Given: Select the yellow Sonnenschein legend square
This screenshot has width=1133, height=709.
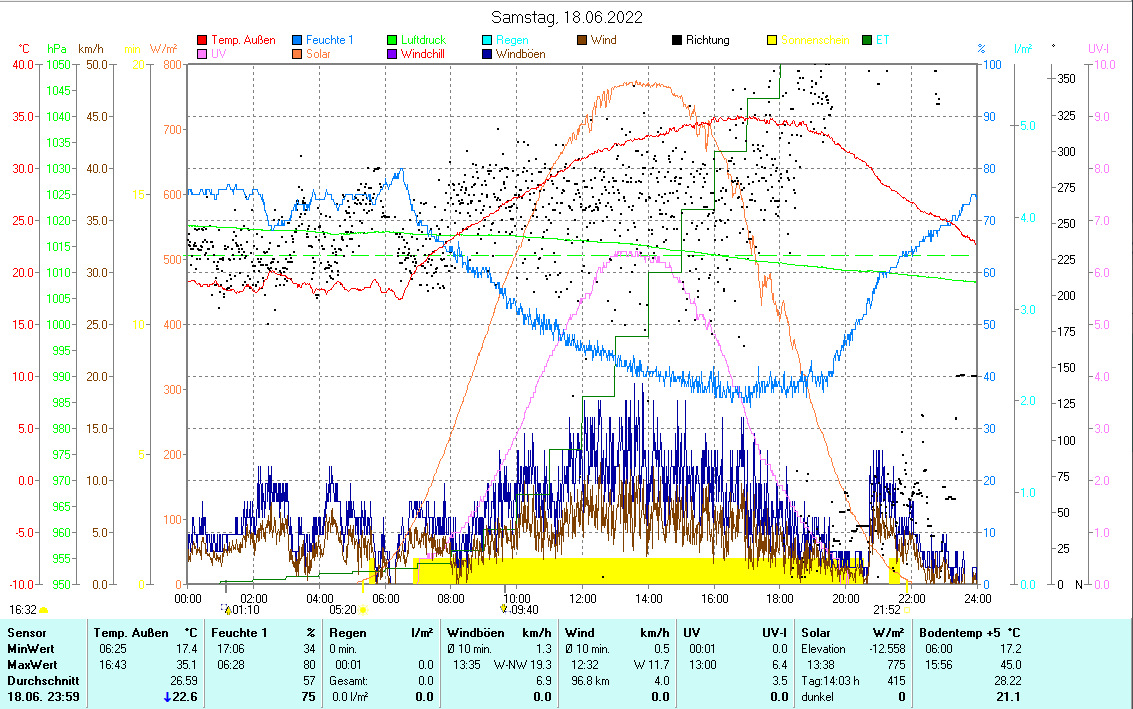Looking at the screenshot, I should click(x=772, y=41).
